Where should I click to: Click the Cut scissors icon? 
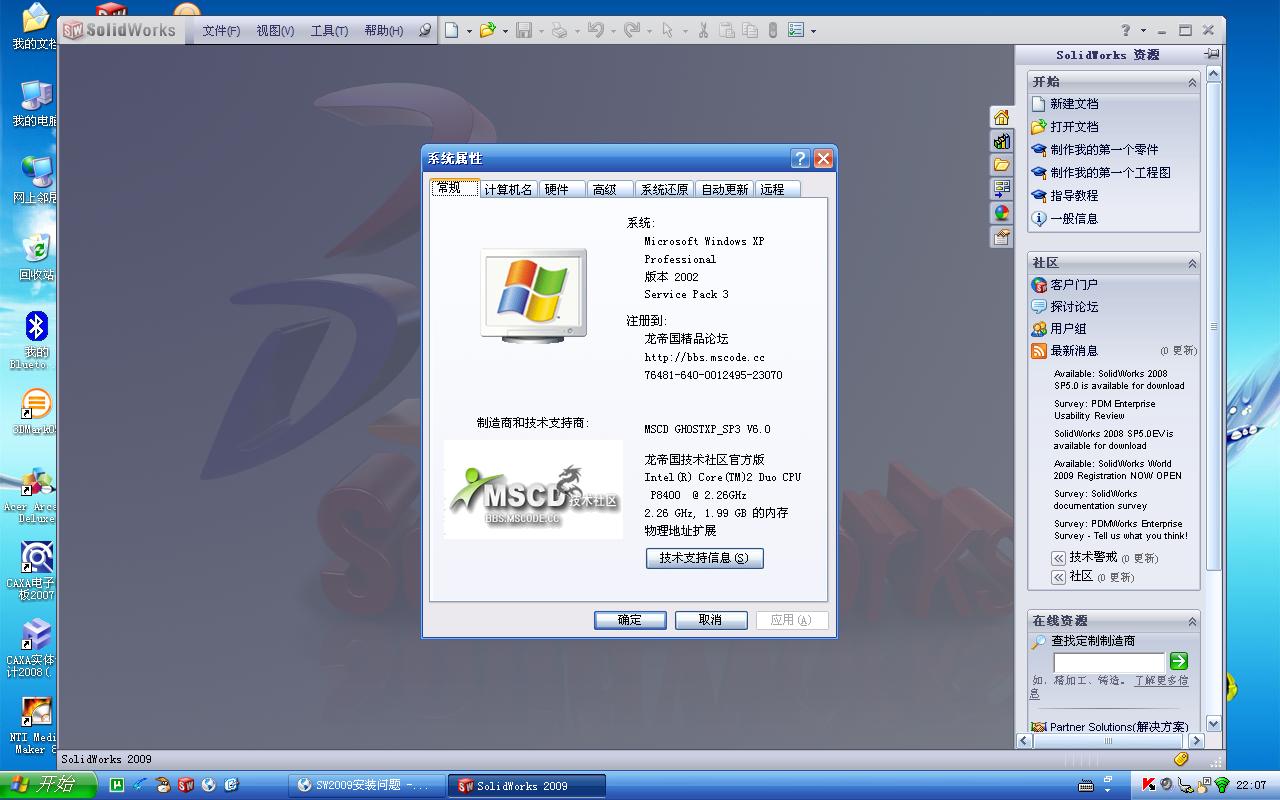pos(703,31)
